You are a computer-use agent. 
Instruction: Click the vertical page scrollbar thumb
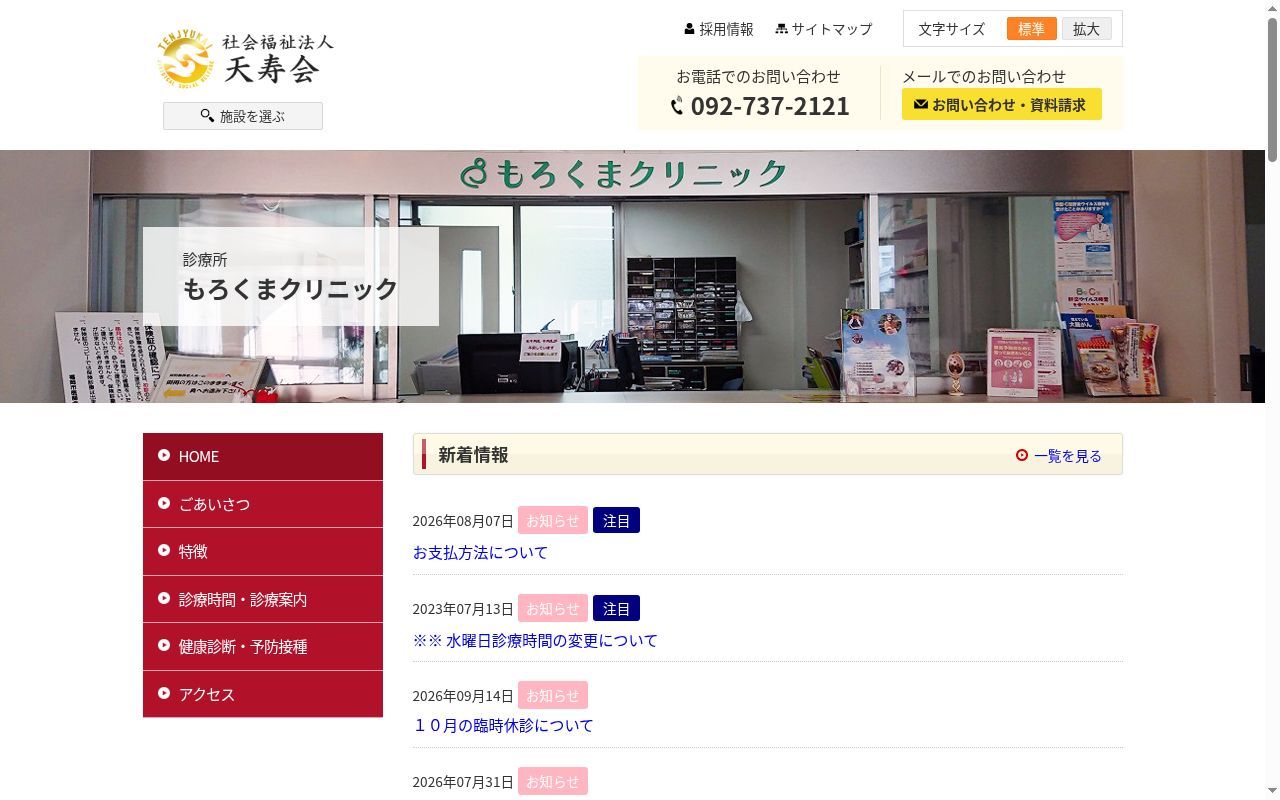(x=1272, y=88)
